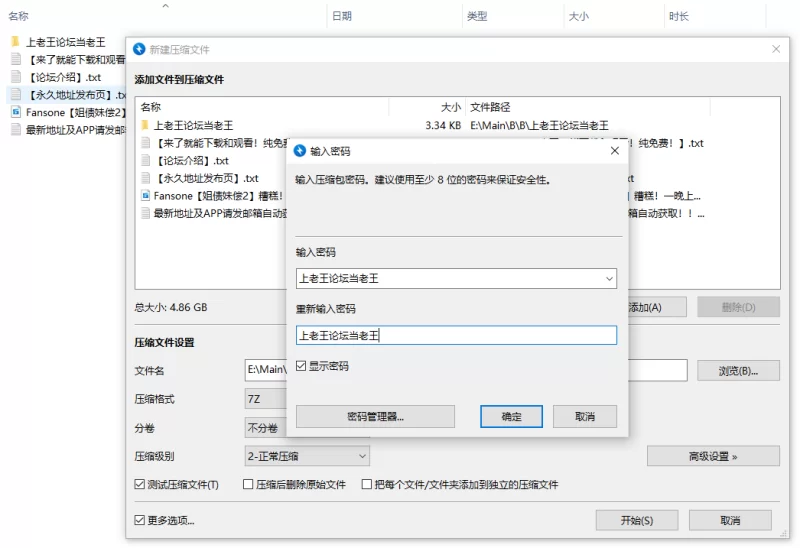
Task: Expand the 输入密码 combo box dropdown
Action: pyautogui.click(x=608, y=278)
